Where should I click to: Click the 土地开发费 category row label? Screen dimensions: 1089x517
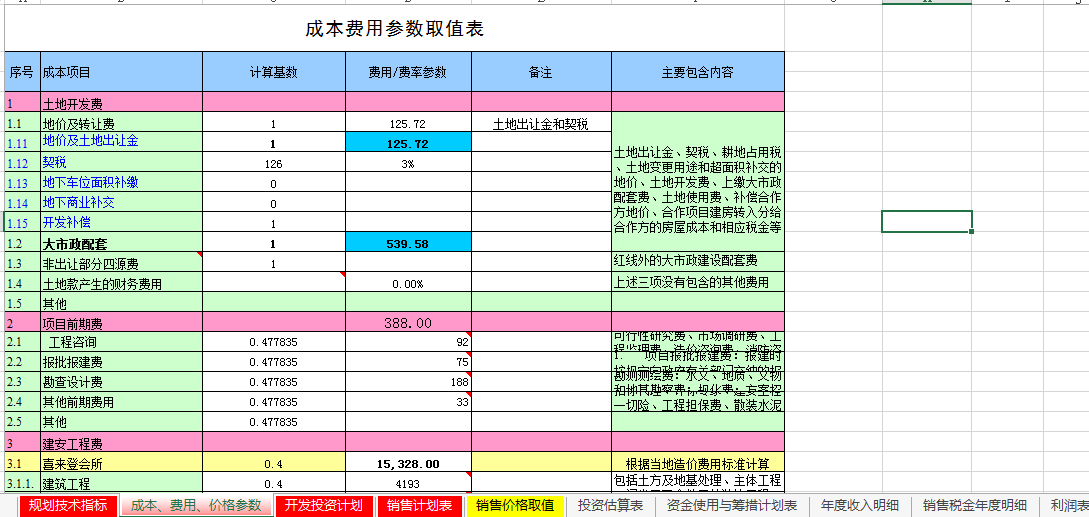pos(122,104)
